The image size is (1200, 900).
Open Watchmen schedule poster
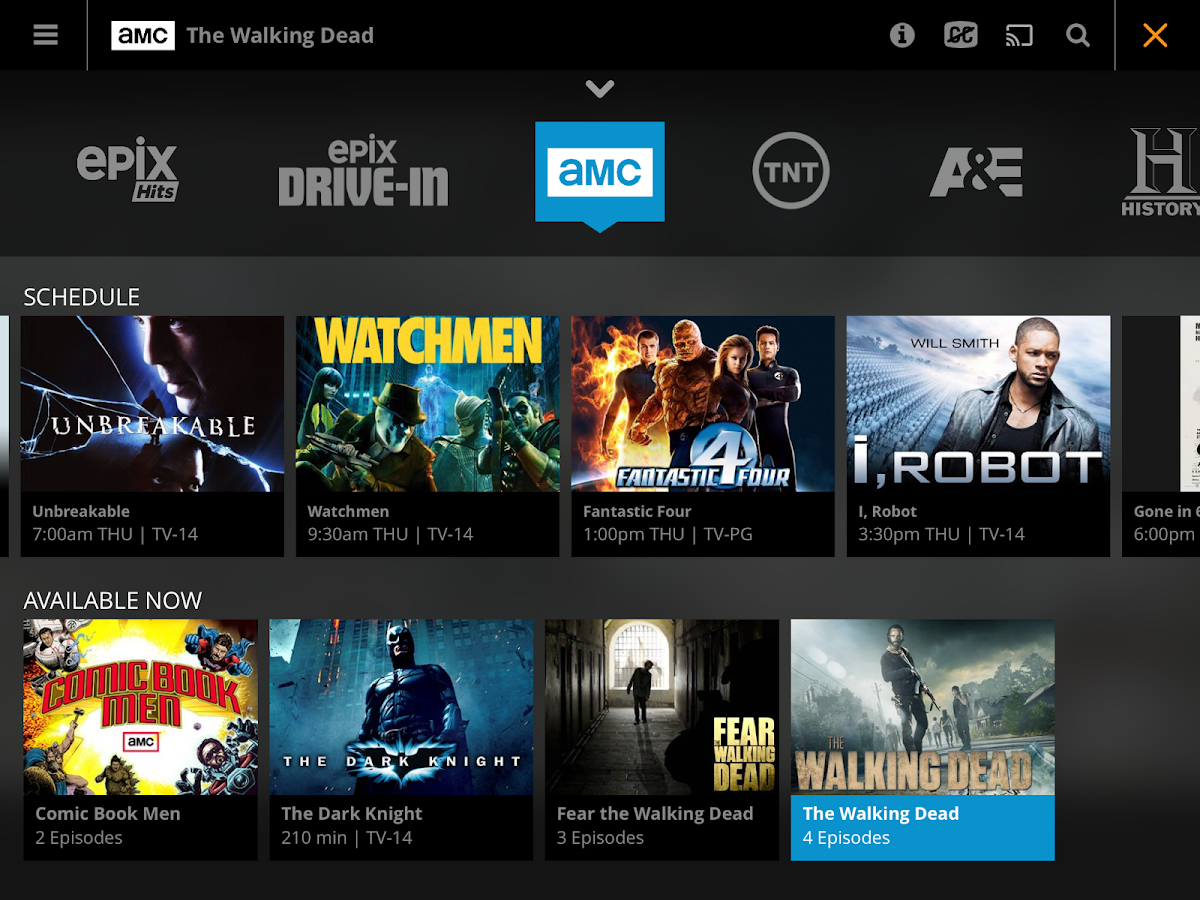point(427,404)
